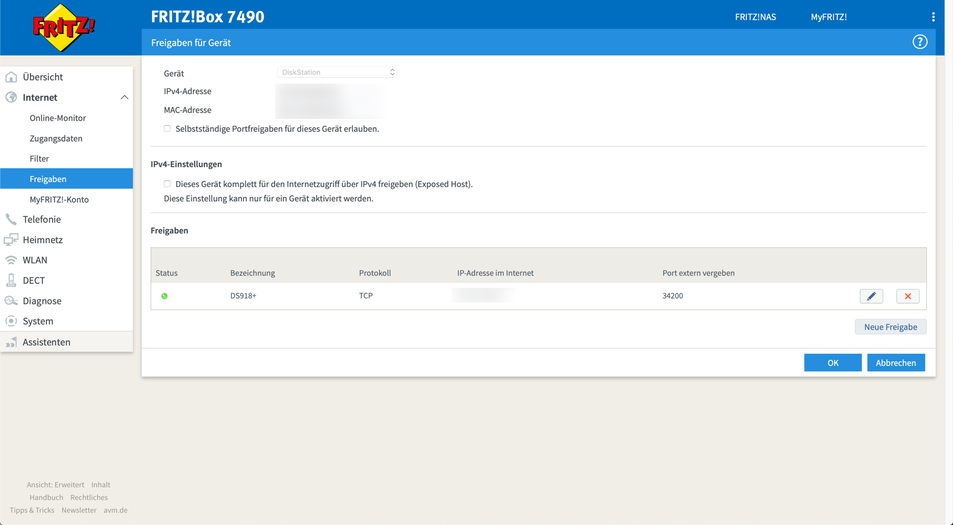The height and width of the screenshot is (525, 953).
Task: Open the Gerät DiskStation dropdown
Action: click(337, 72)
